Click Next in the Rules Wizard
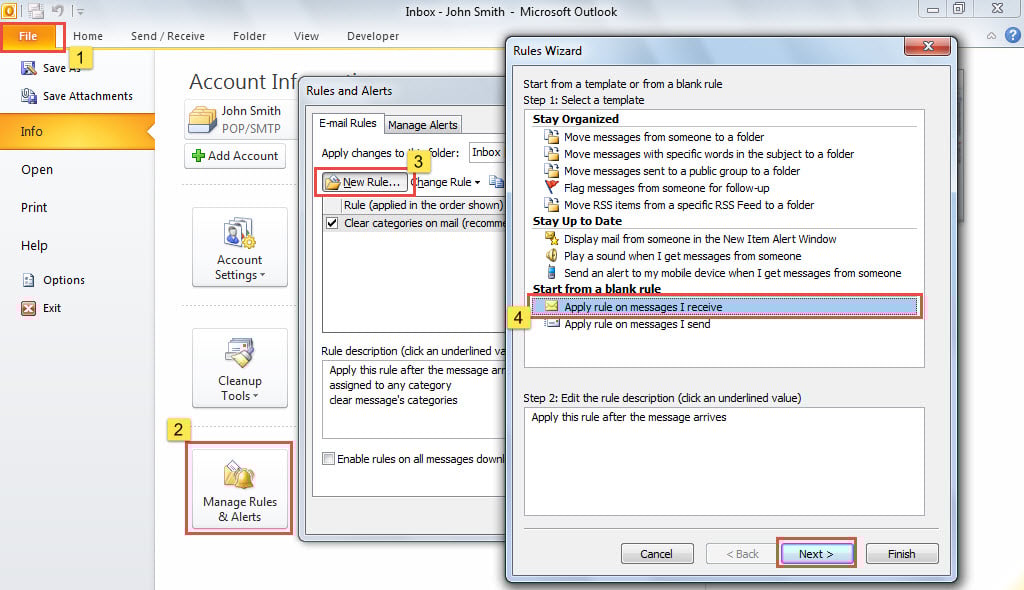This screenshot has width=1024, height=590. point(816,553)
